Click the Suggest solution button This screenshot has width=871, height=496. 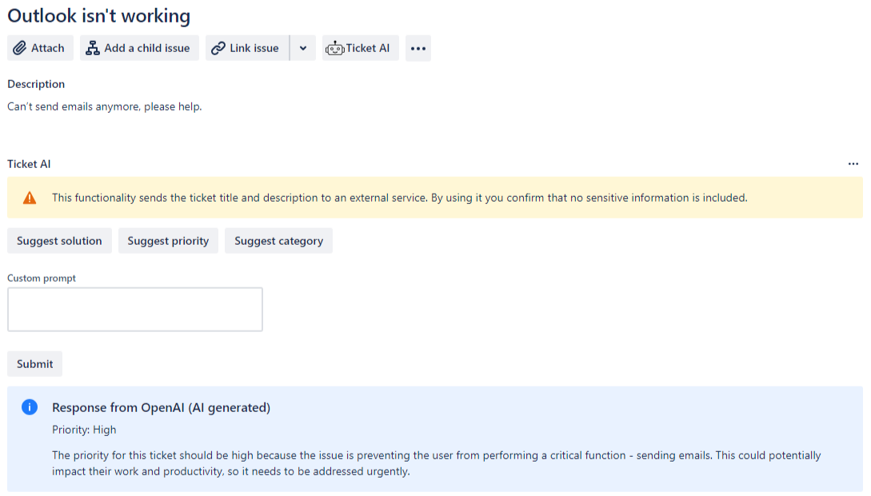click(59, 241)
